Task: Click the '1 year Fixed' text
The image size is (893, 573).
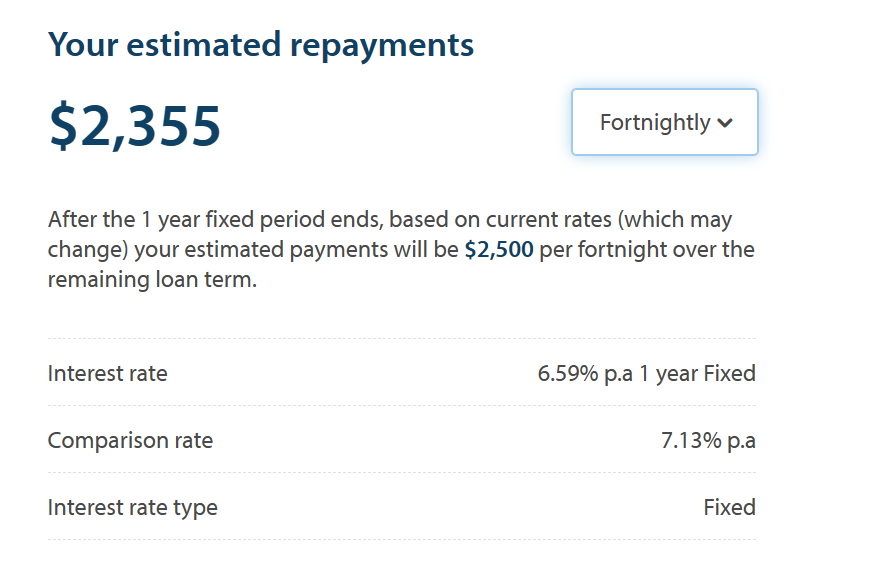Action: 697,374
